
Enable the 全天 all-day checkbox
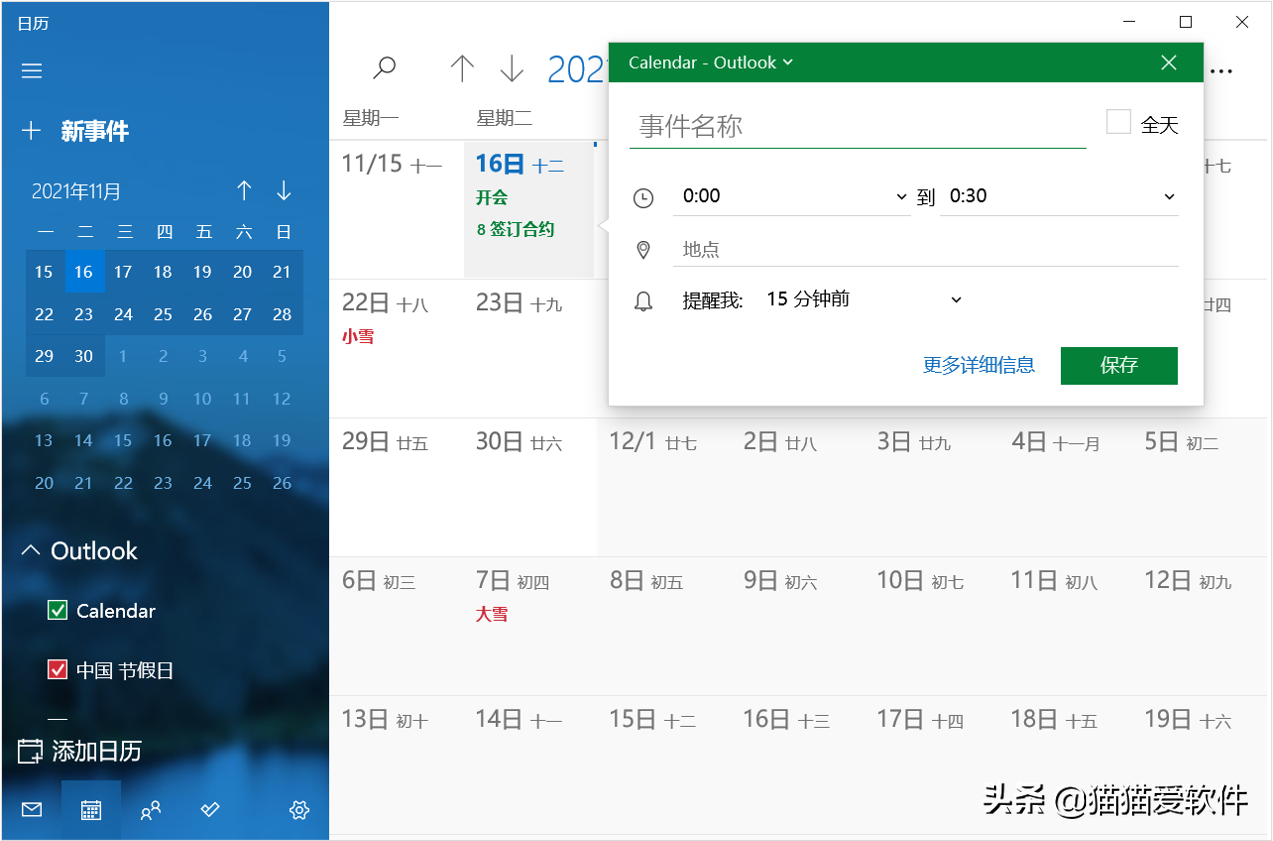click(1118, 123)
